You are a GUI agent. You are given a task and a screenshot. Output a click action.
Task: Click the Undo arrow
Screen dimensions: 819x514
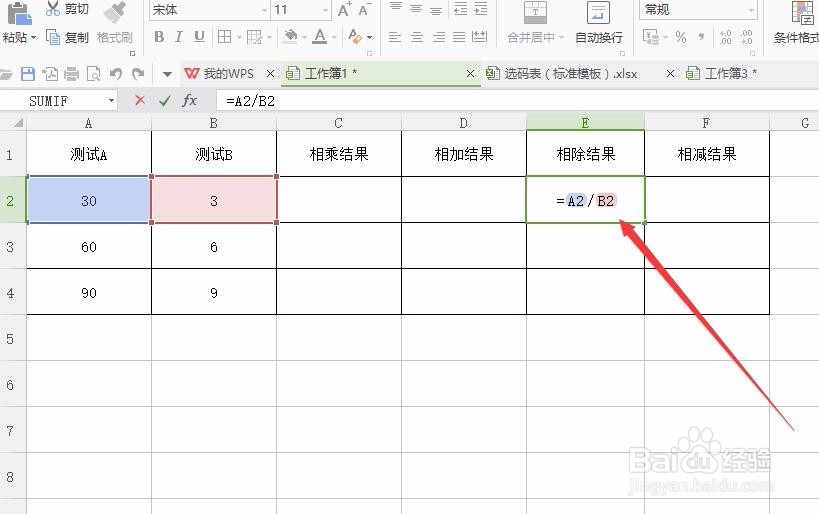click(116, 74)
